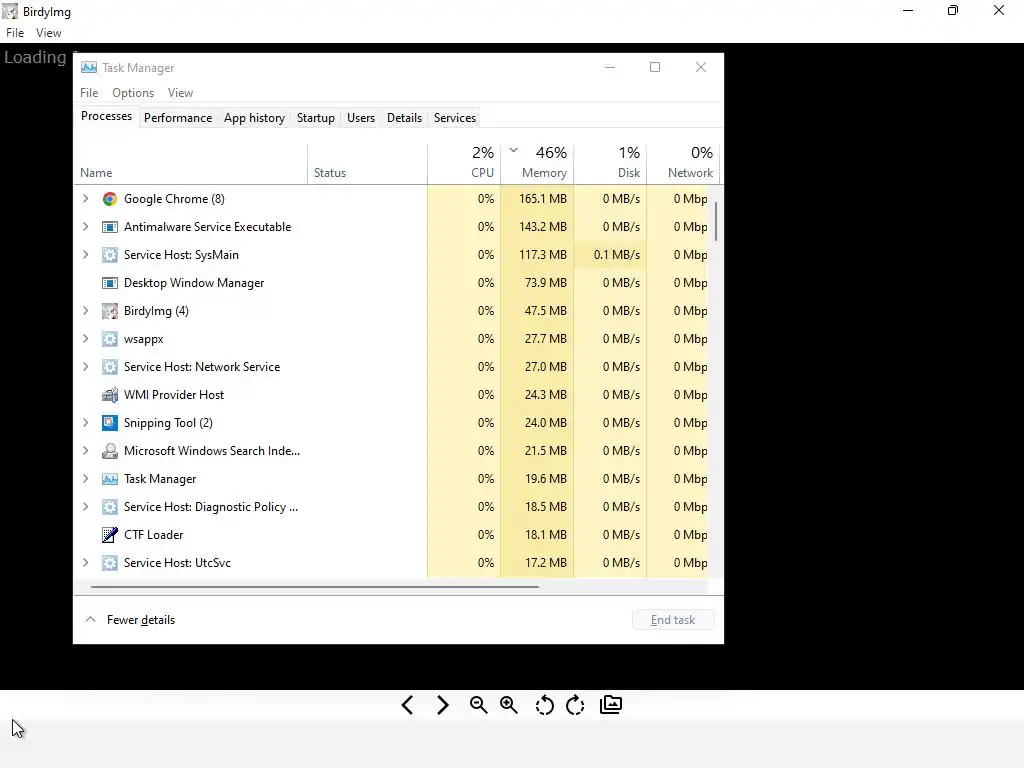The image size is (1024, 768).
Task: Switch to the App history tab
Action: [254, 118]
